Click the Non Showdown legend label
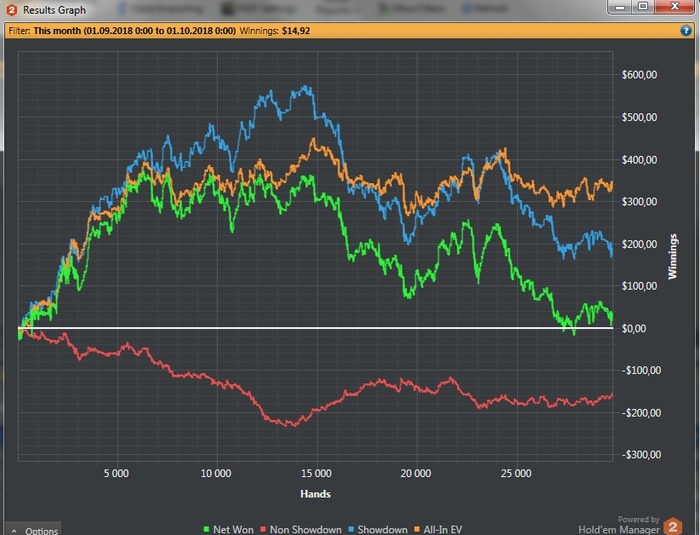This screenshot has height=535, width=700. [305, 530]
